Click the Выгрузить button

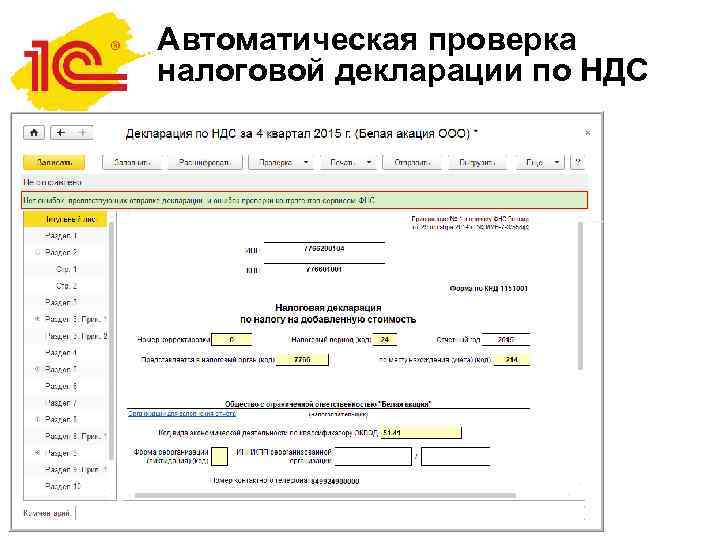tap(477, 162)
